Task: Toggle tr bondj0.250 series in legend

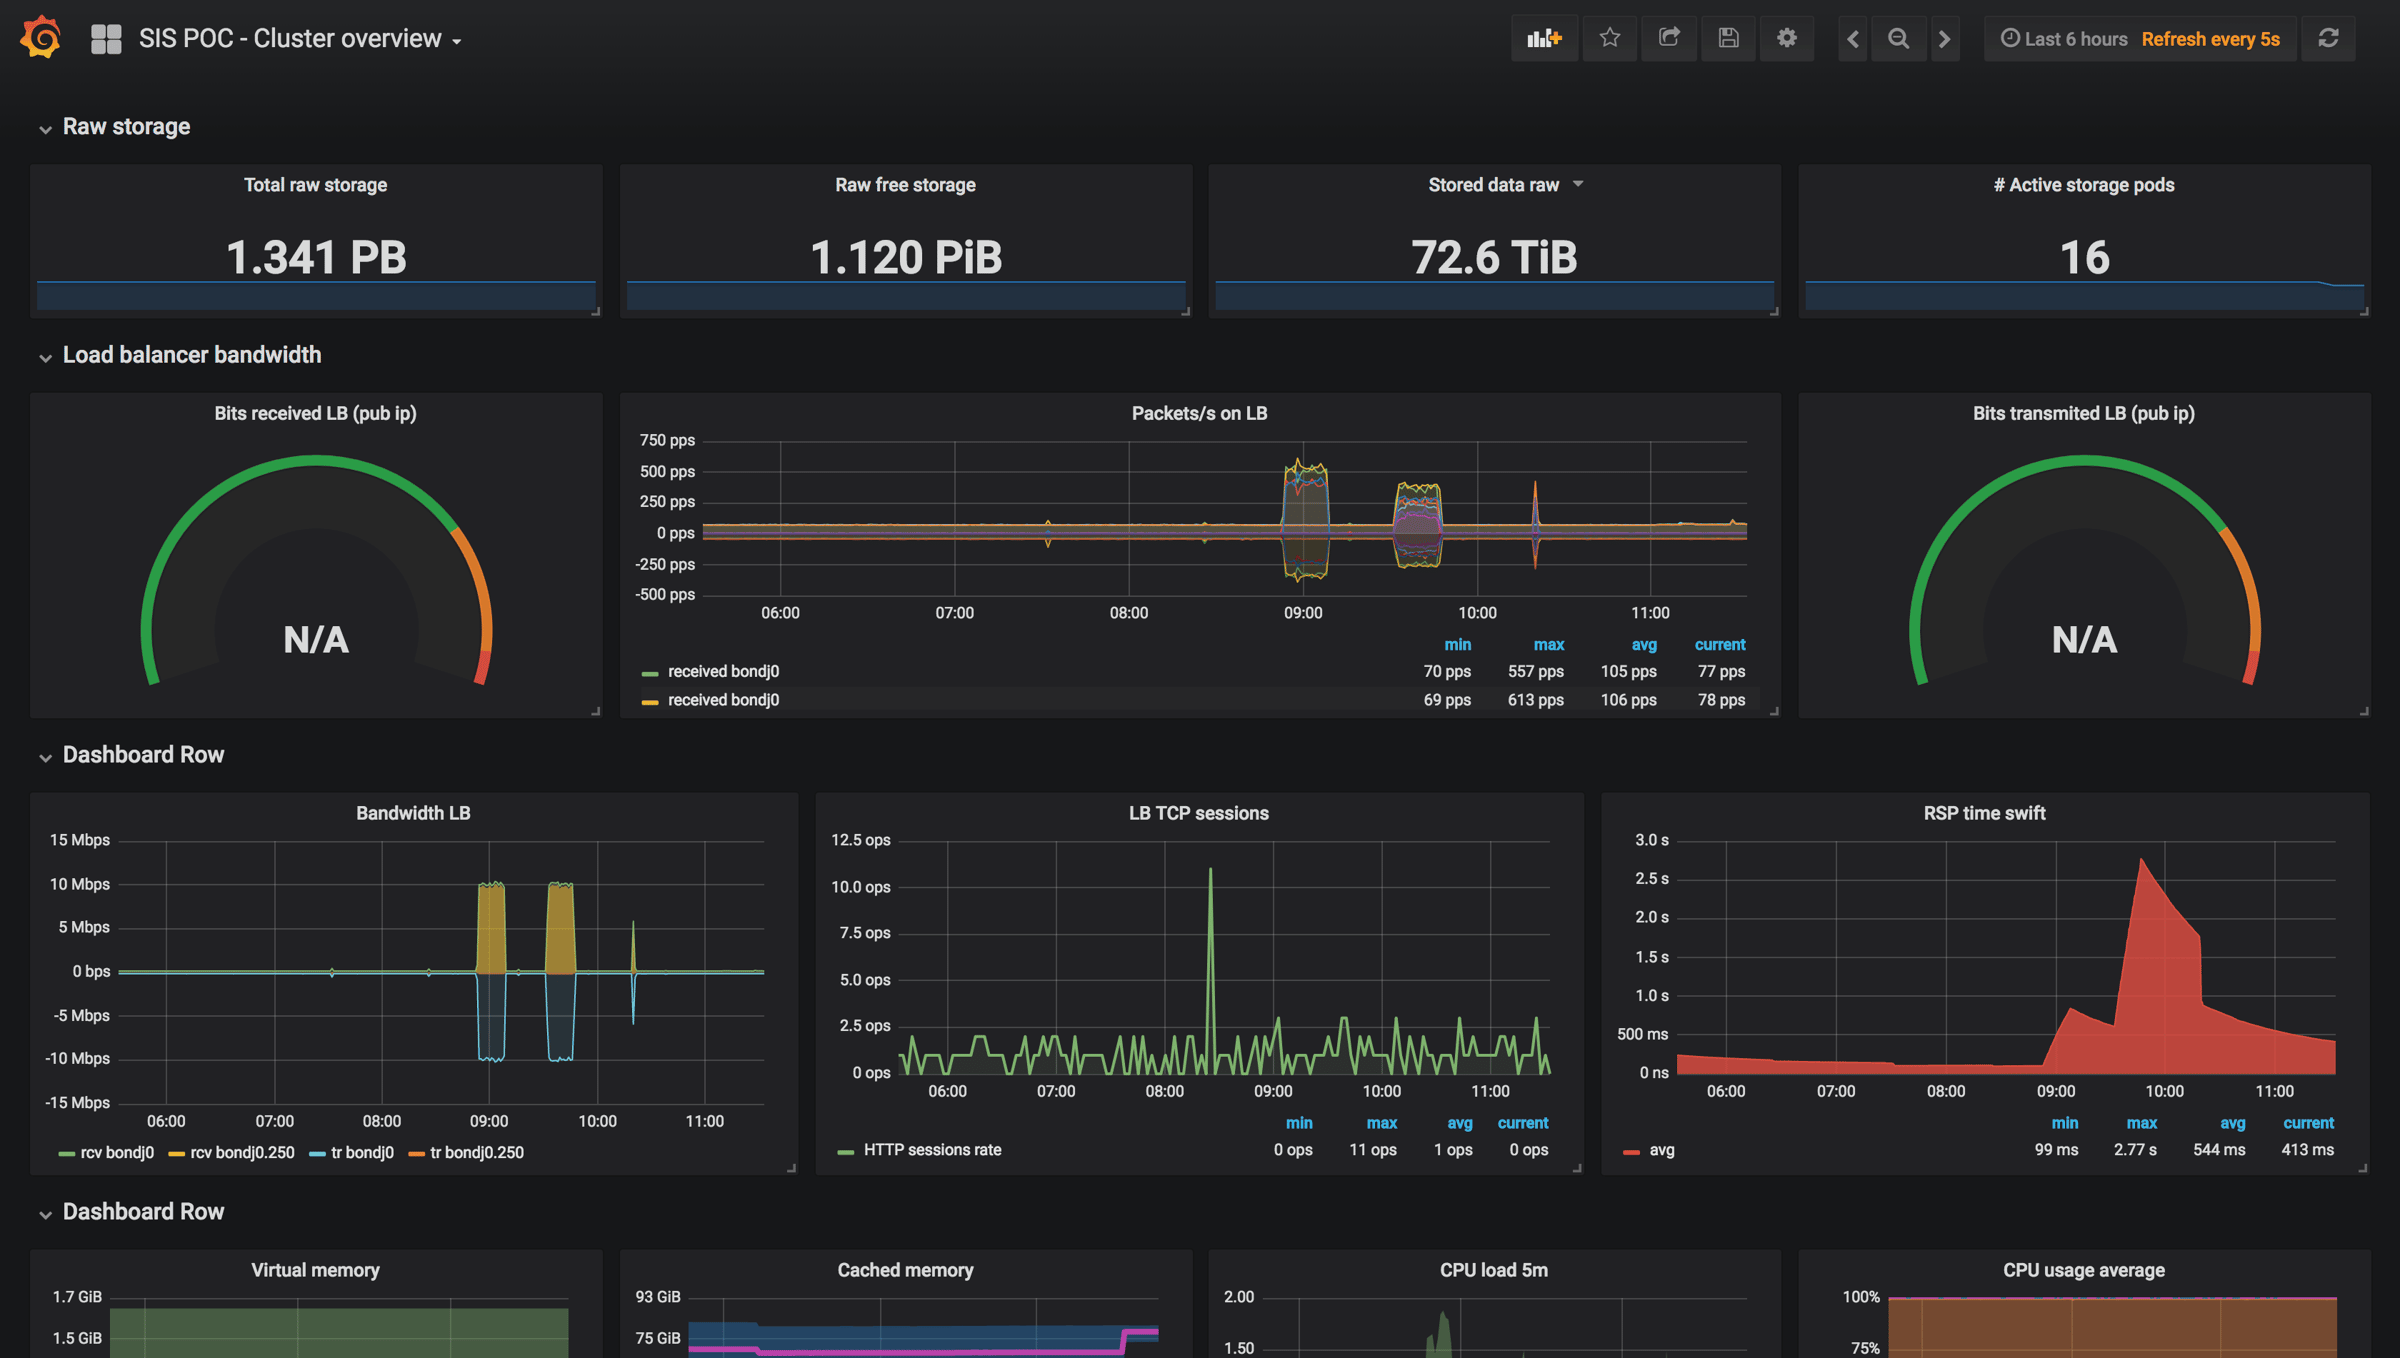Action: (x=476, y=1152)
